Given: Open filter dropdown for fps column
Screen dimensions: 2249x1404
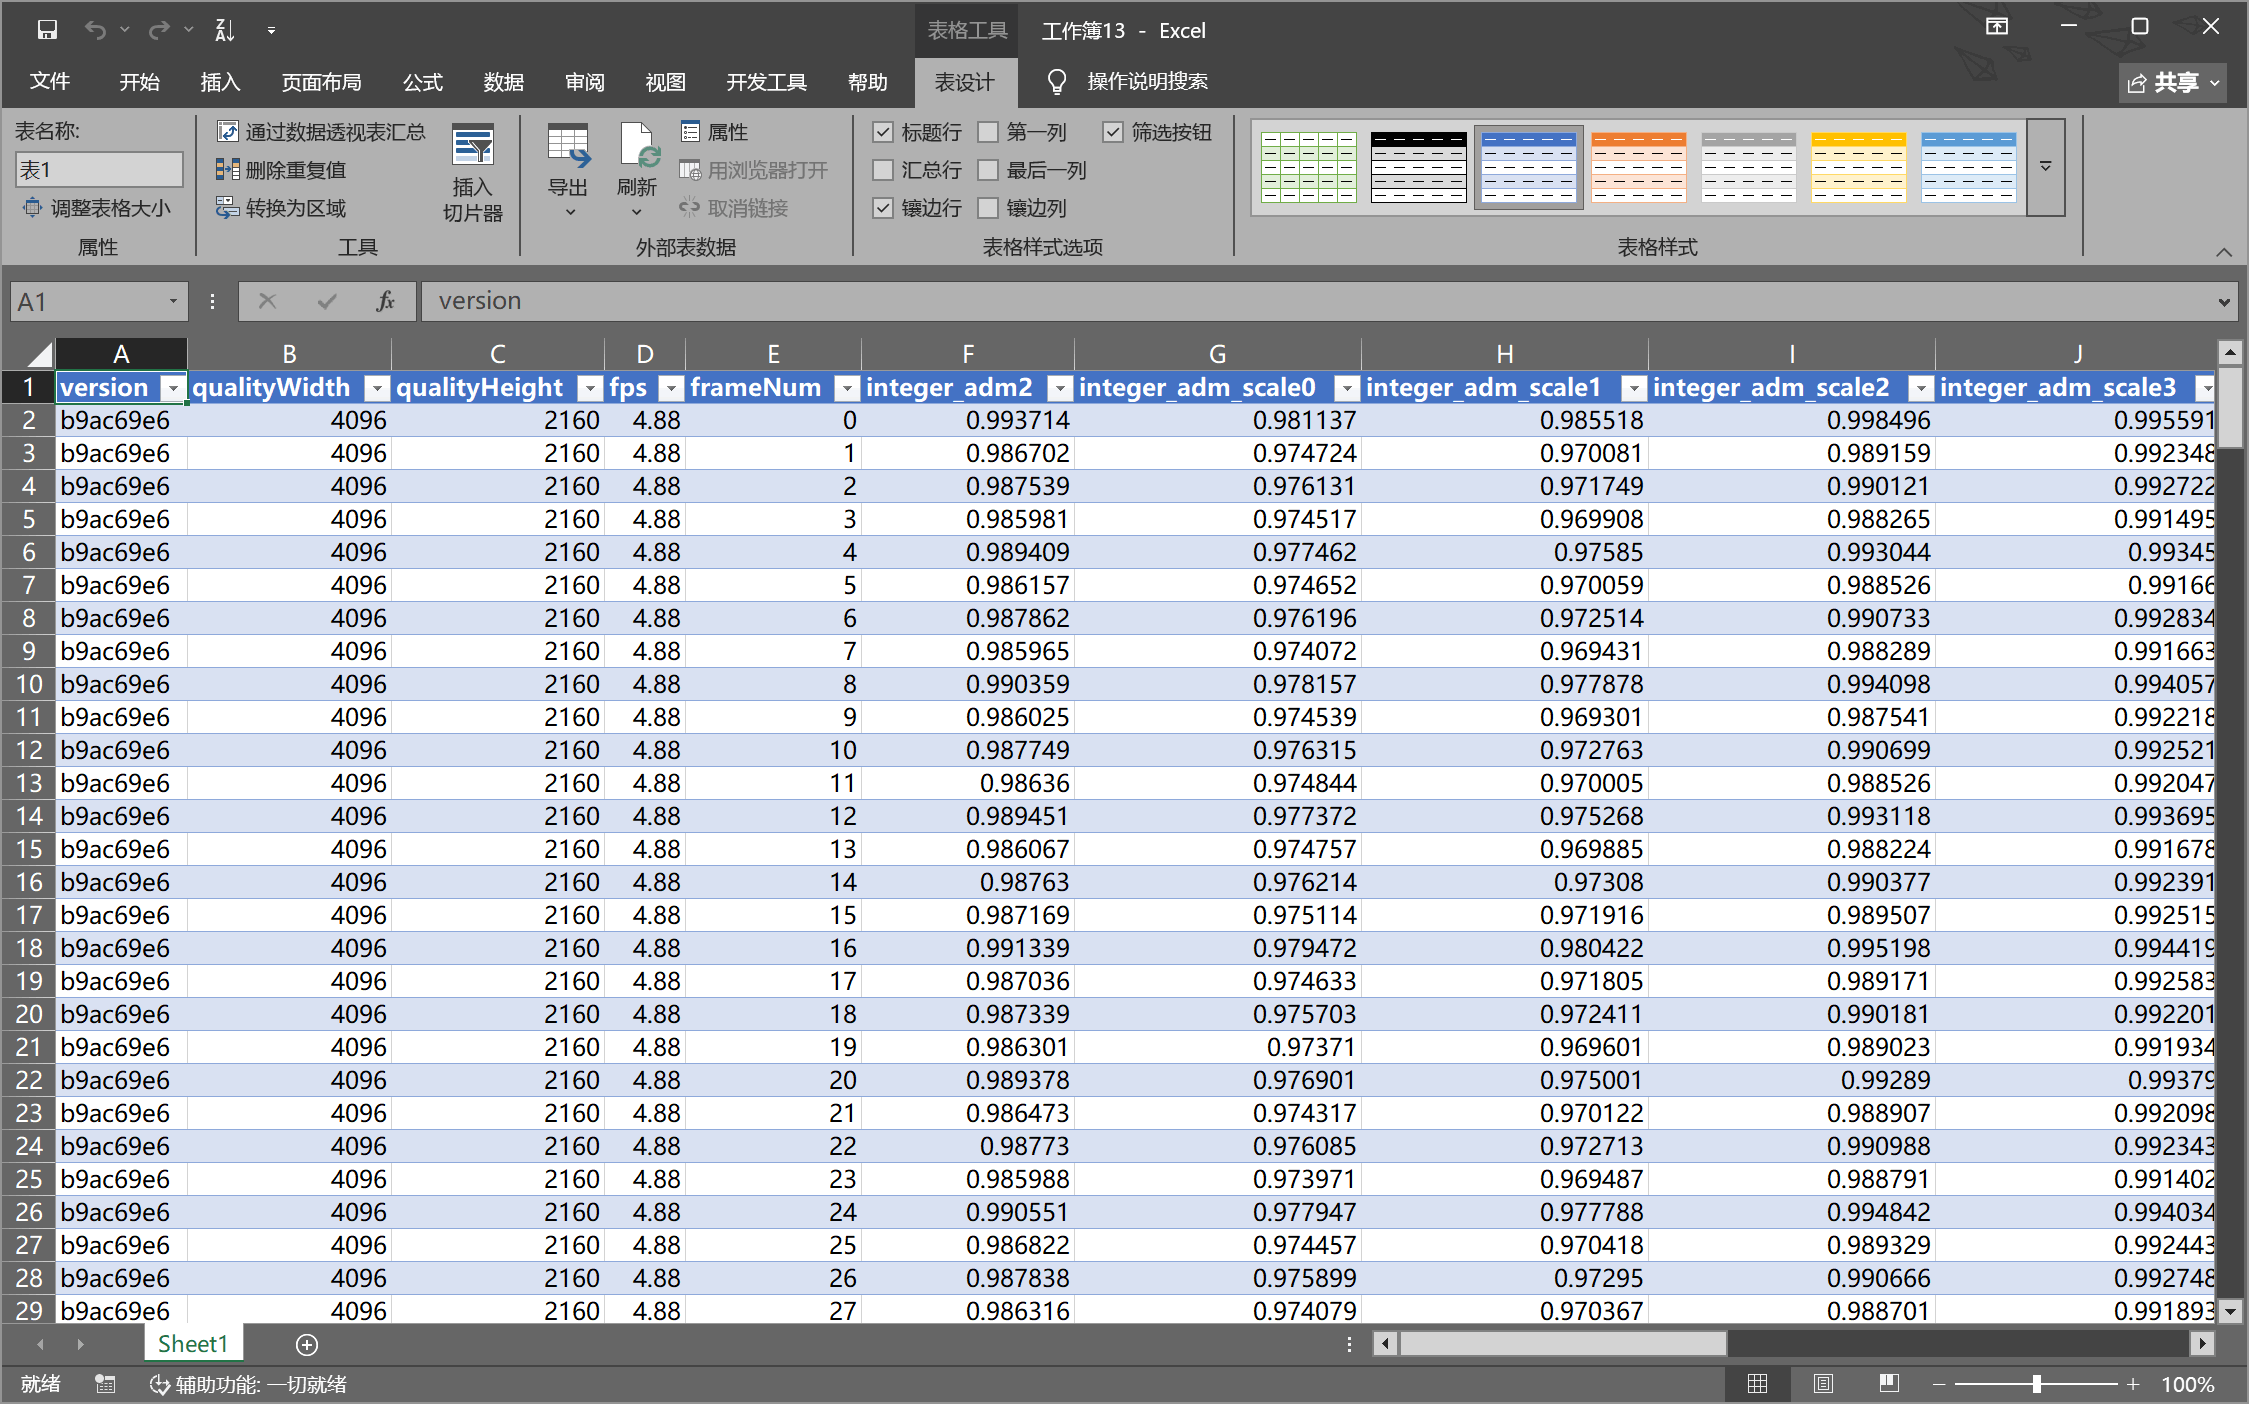Looking at the screenshot, I should 671,388.
